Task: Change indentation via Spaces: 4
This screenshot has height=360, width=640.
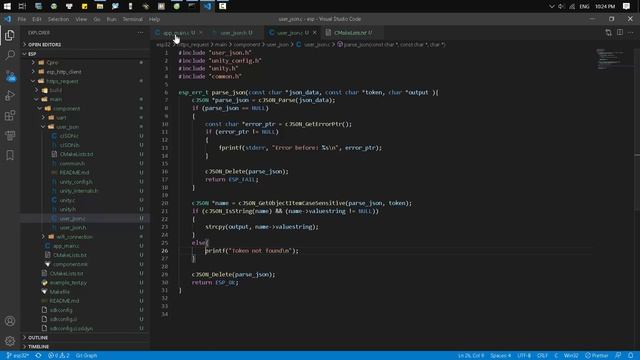Action: click(500, 356)
